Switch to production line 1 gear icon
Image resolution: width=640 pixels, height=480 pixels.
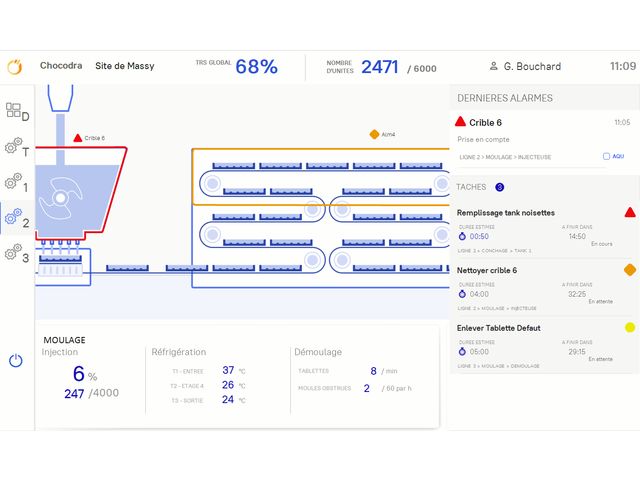click(14, 182)
